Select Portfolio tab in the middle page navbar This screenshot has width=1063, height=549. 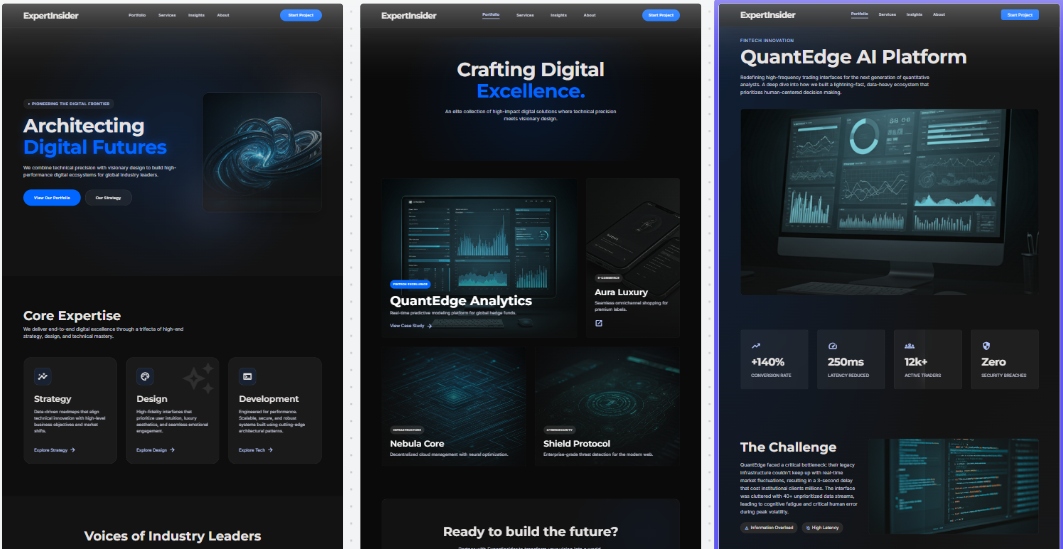[x=491, y=14]
